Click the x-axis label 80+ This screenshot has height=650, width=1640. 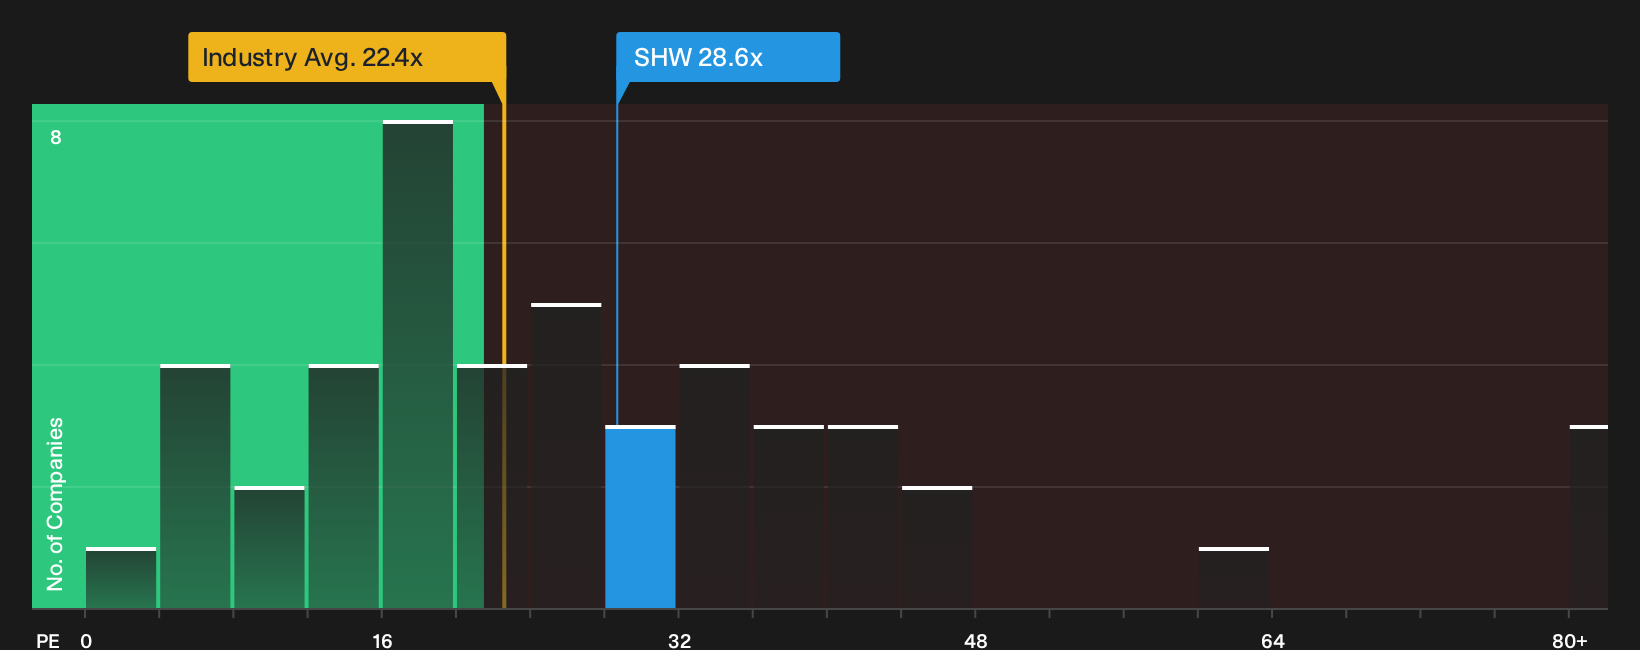[1569, 640]
